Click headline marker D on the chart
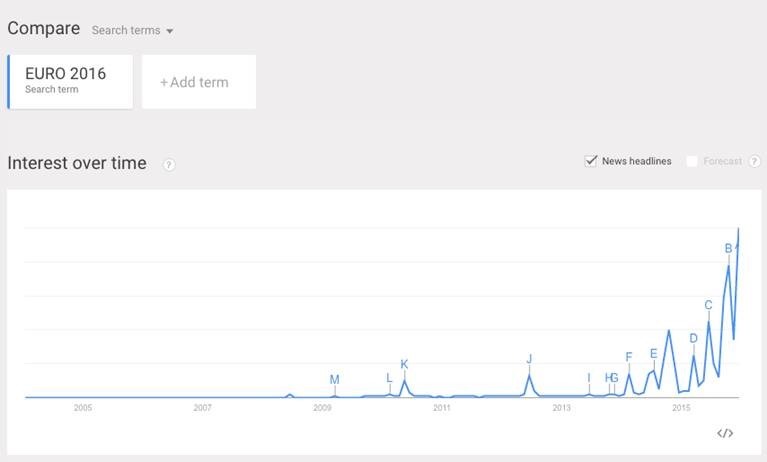767x462 pixels. (693, 338)
